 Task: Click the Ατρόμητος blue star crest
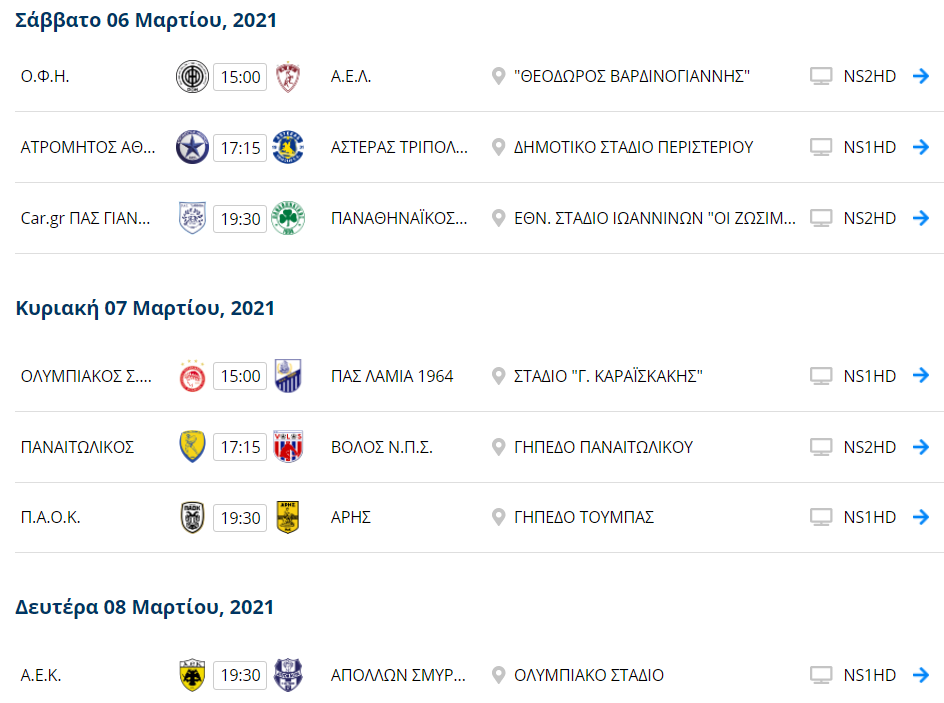tap(192, 148)
